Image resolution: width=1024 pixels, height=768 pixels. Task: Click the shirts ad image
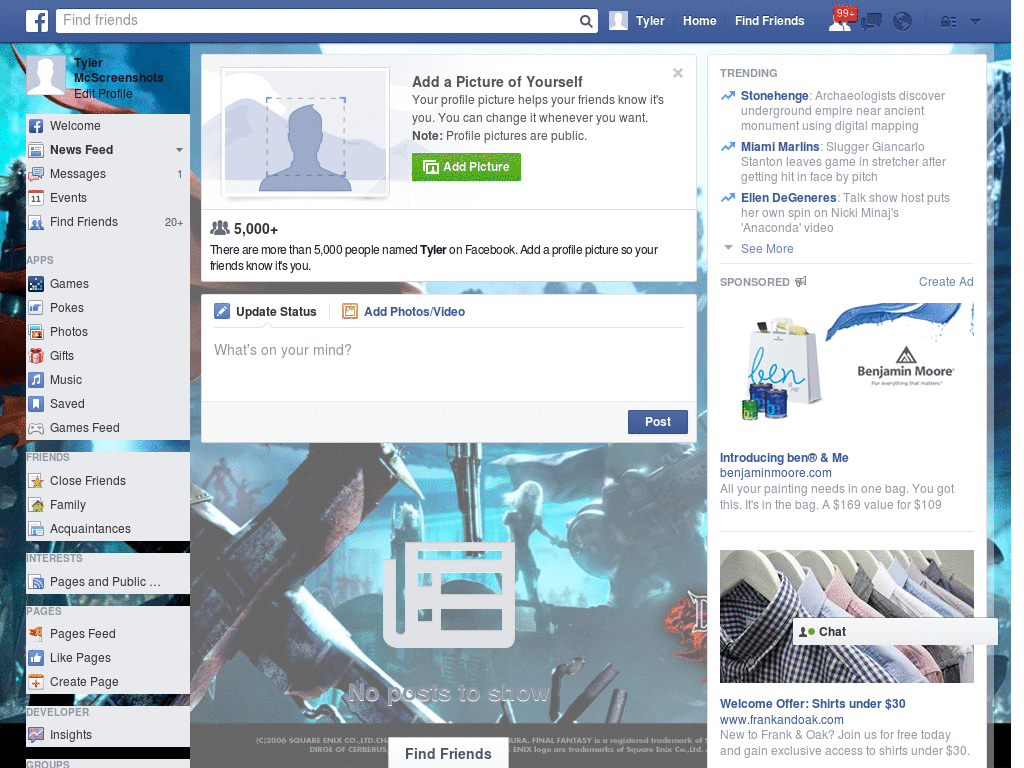(846, 616)
